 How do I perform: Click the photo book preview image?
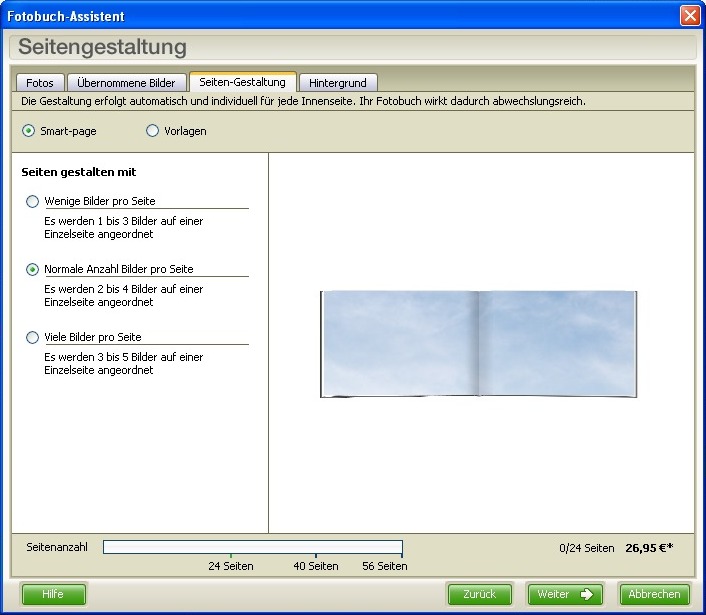click(478, 344)
